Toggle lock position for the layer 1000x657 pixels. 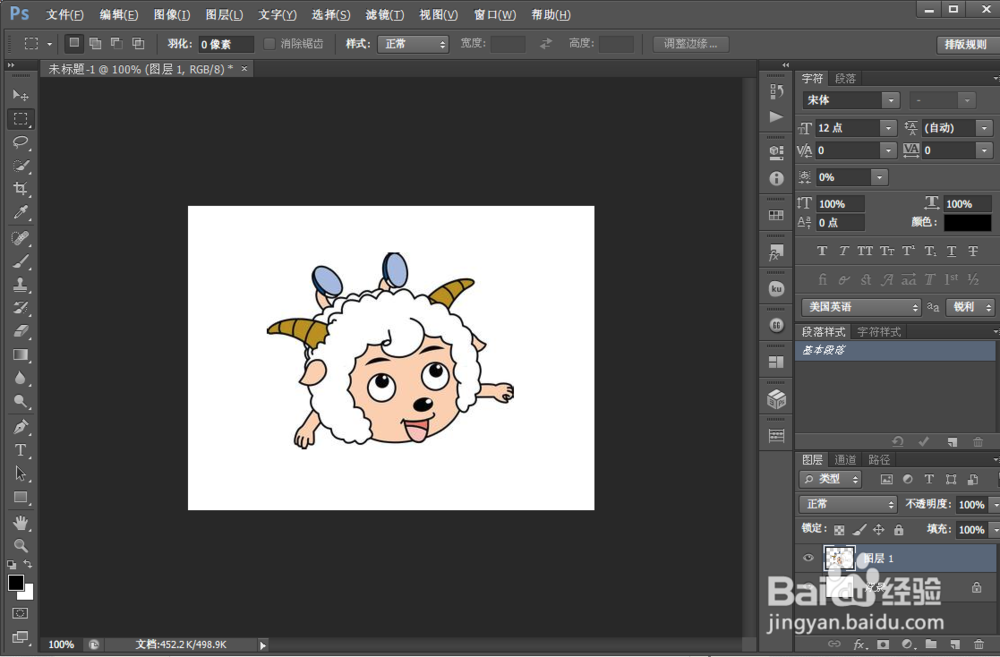879,529
